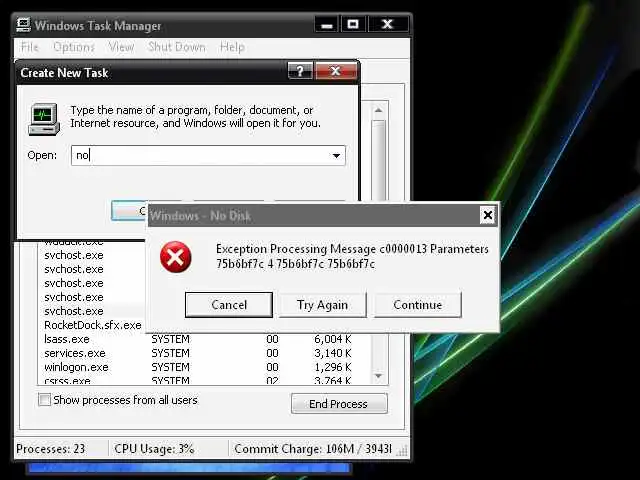Screen dimensions: 640x480
Task: Click the 3,140 K memory value
Action: click(333, 353)
